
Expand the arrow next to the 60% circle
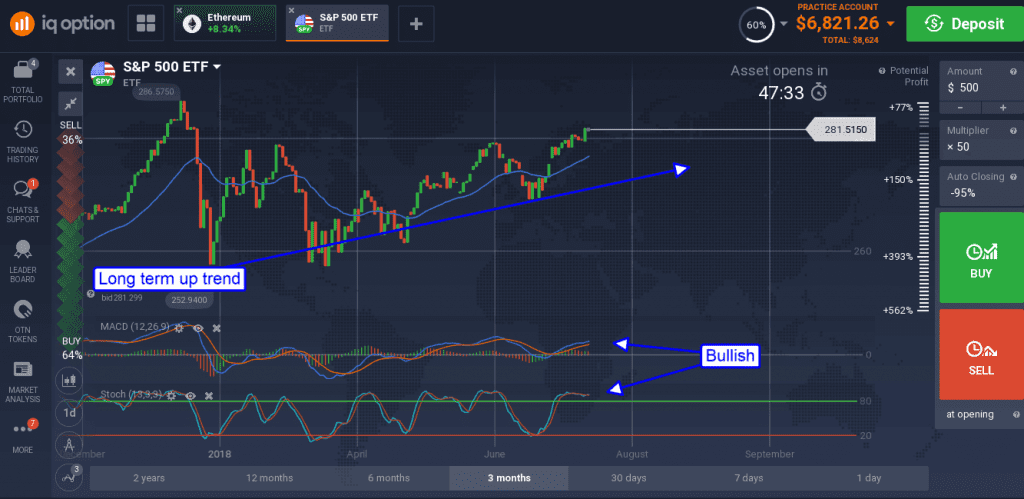(x=784, y=24)
